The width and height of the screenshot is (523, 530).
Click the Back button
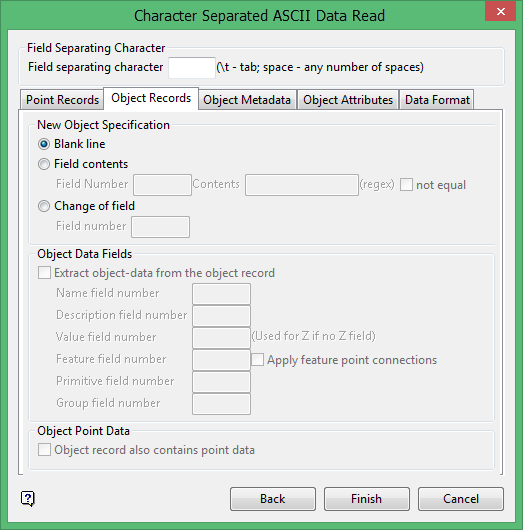pos(273,499)
